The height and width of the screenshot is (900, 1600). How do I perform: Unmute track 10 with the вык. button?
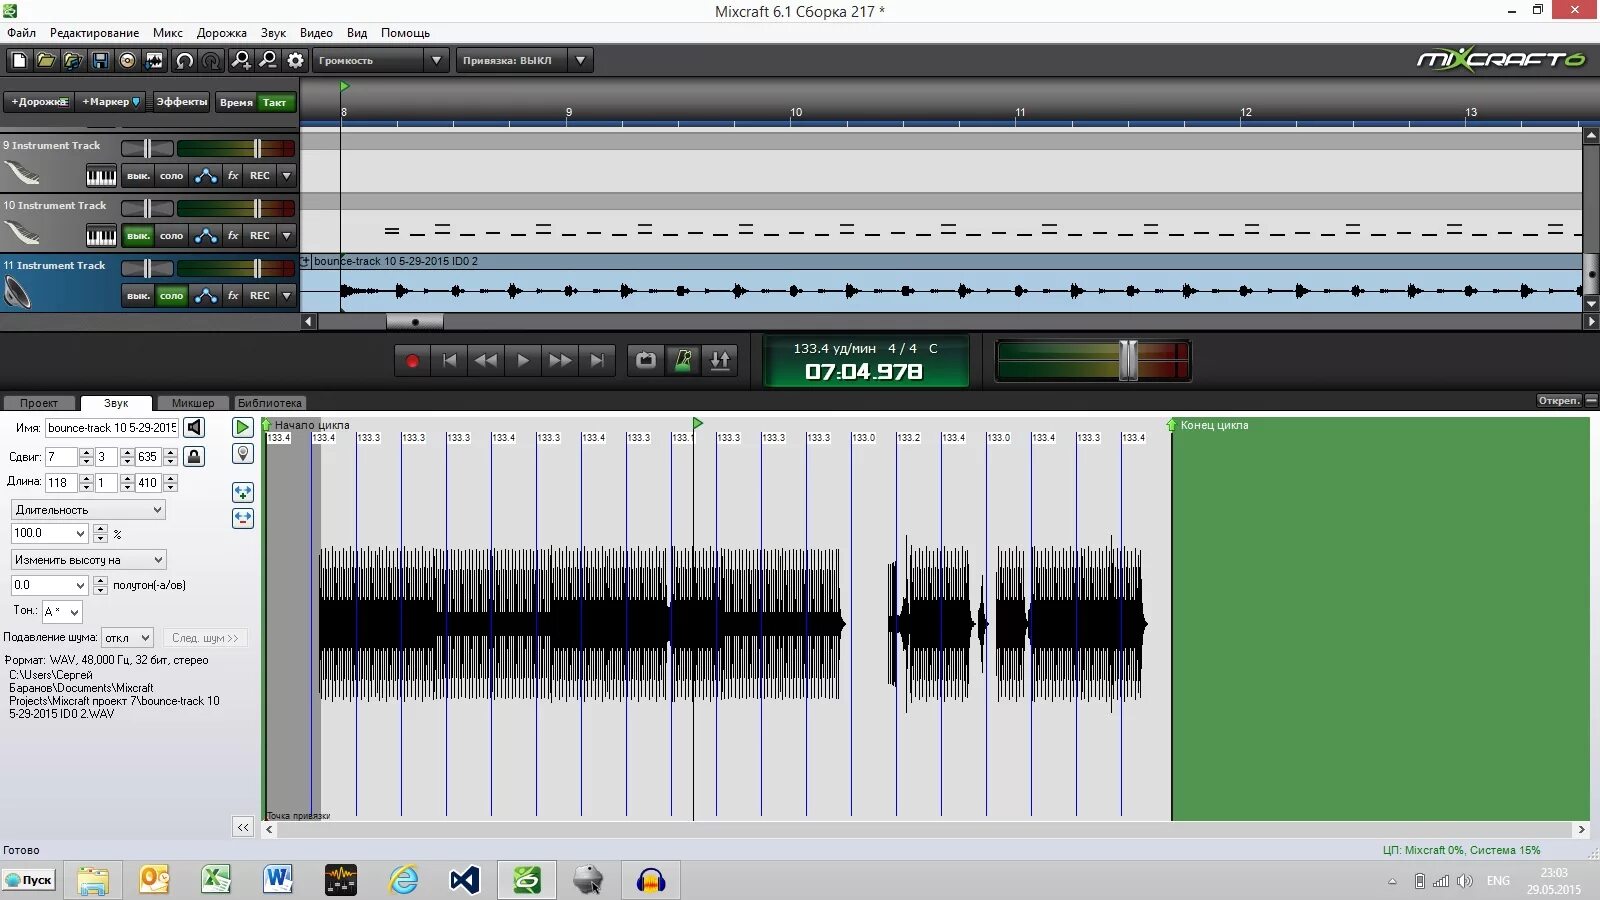point(138,236)
